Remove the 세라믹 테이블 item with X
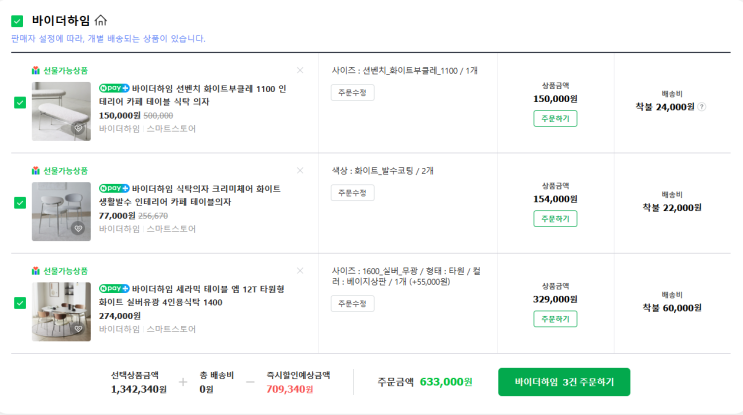 [300, 271]
